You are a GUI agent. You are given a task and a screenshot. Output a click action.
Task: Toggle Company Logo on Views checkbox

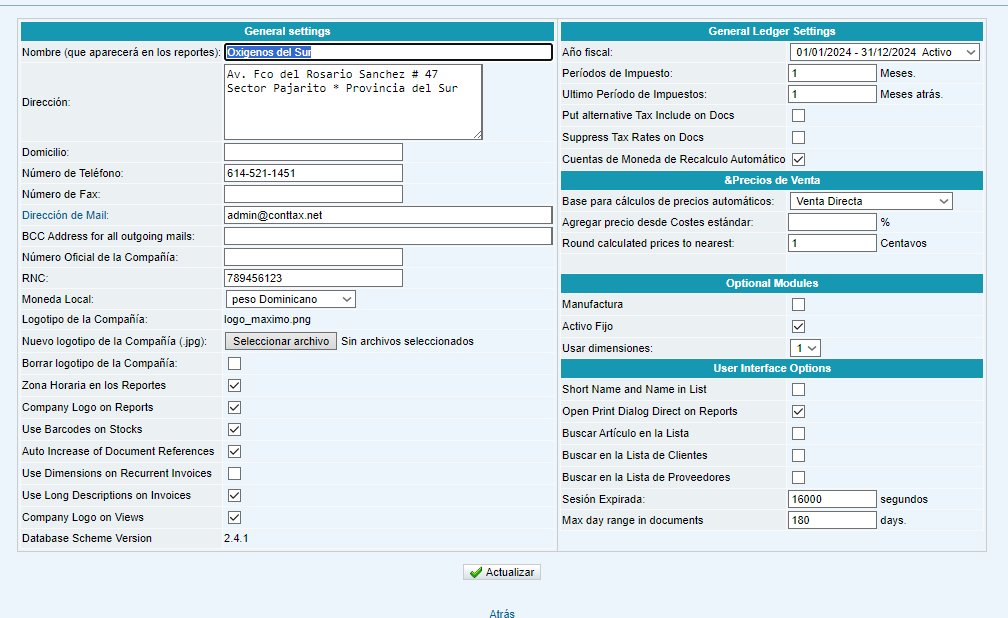coord(235,517)
